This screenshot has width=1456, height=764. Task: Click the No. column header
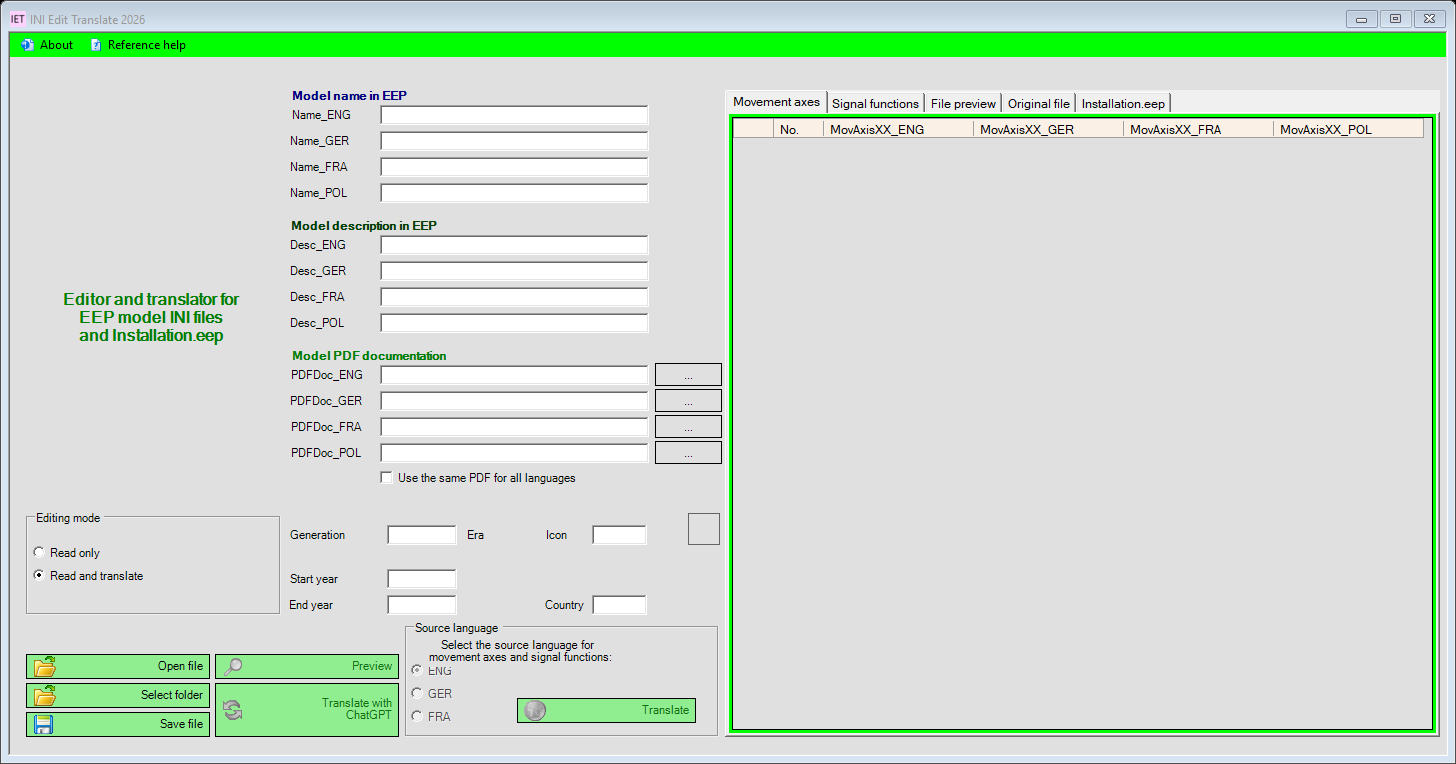coord(798,129)
